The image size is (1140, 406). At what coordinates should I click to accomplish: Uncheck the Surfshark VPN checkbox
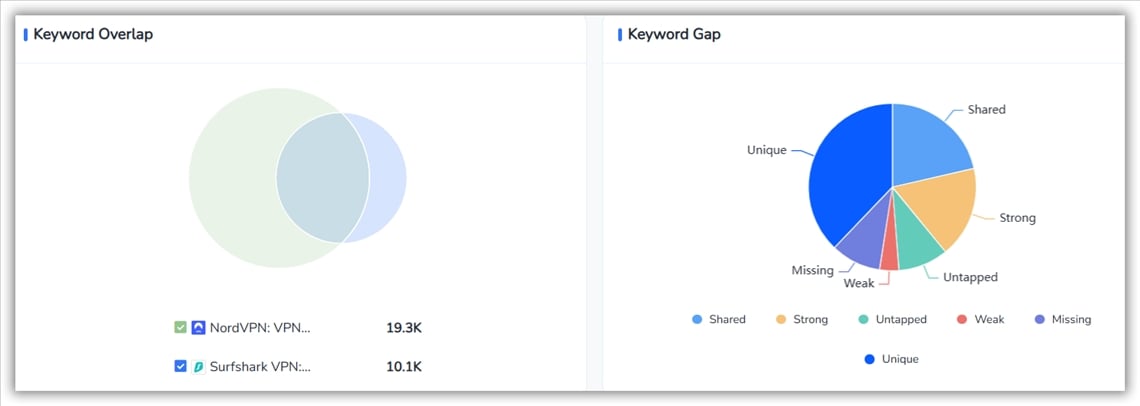(x=180, y=366)
